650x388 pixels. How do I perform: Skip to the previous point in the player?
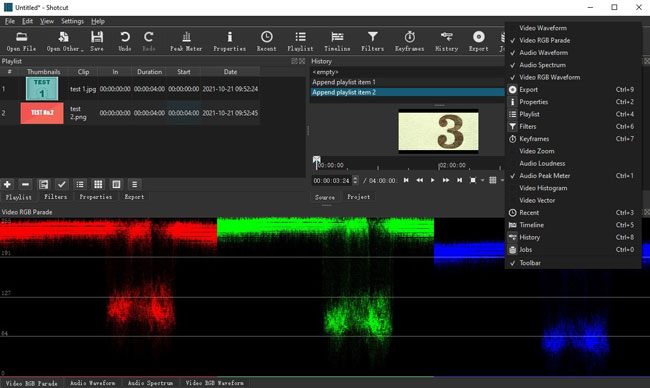pyautogui.click(x=406, y=180)
